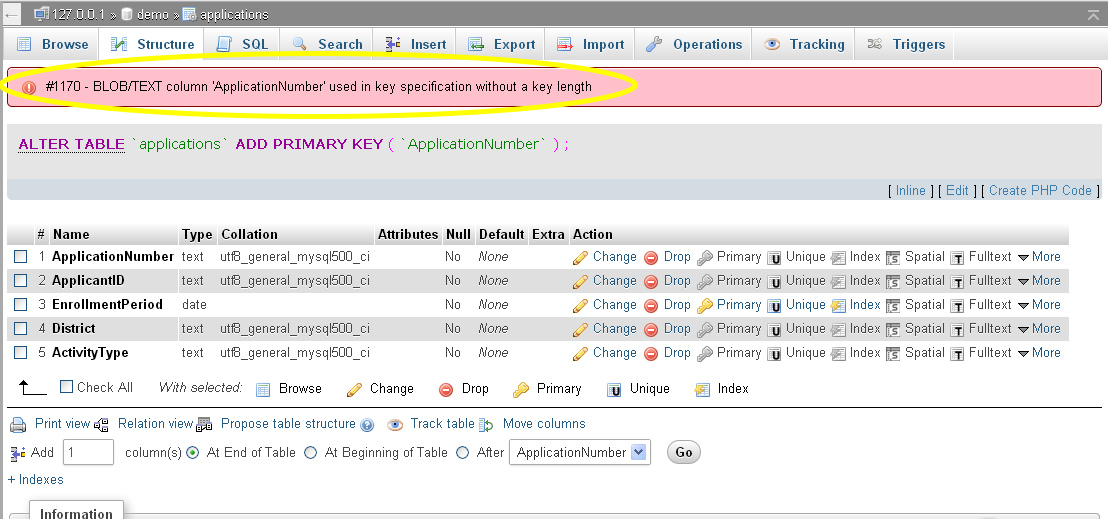Click the Edit link under the query
The image size is (1108, 519).
click(x=957, y=190)
